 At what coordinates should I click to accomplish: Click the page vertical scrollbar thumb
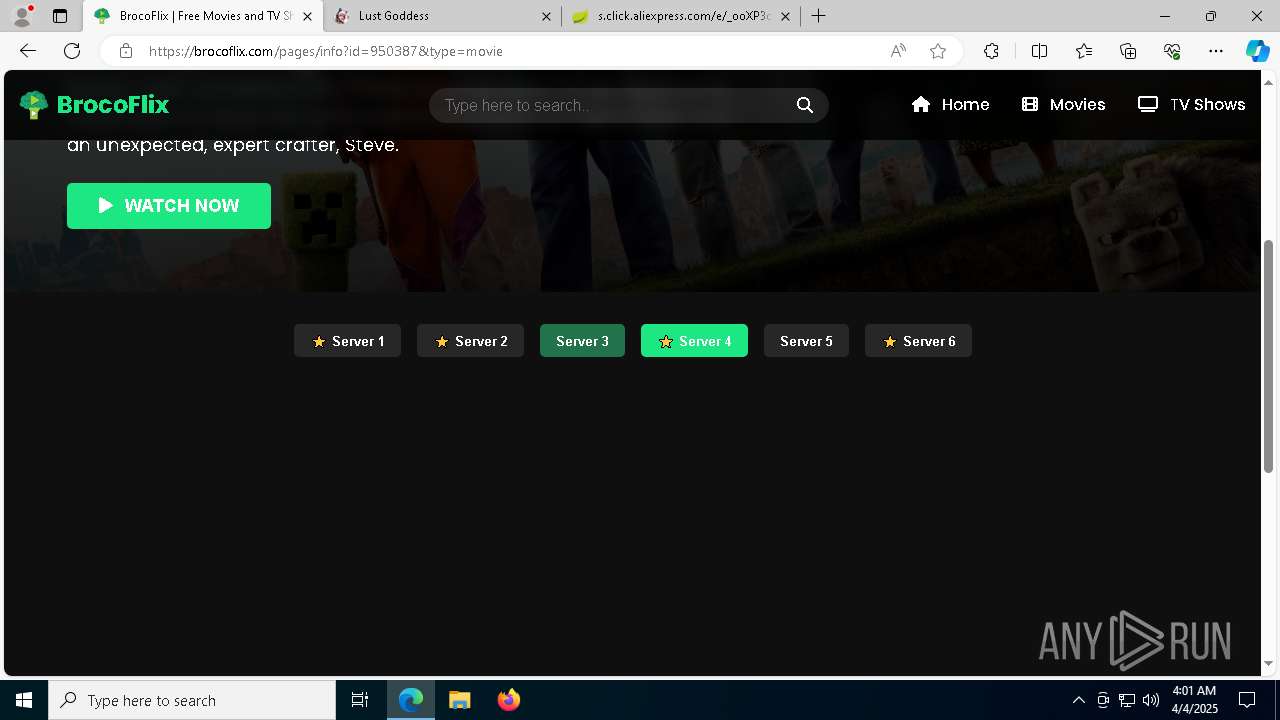pyautogui.click(x=1269, y=356)
